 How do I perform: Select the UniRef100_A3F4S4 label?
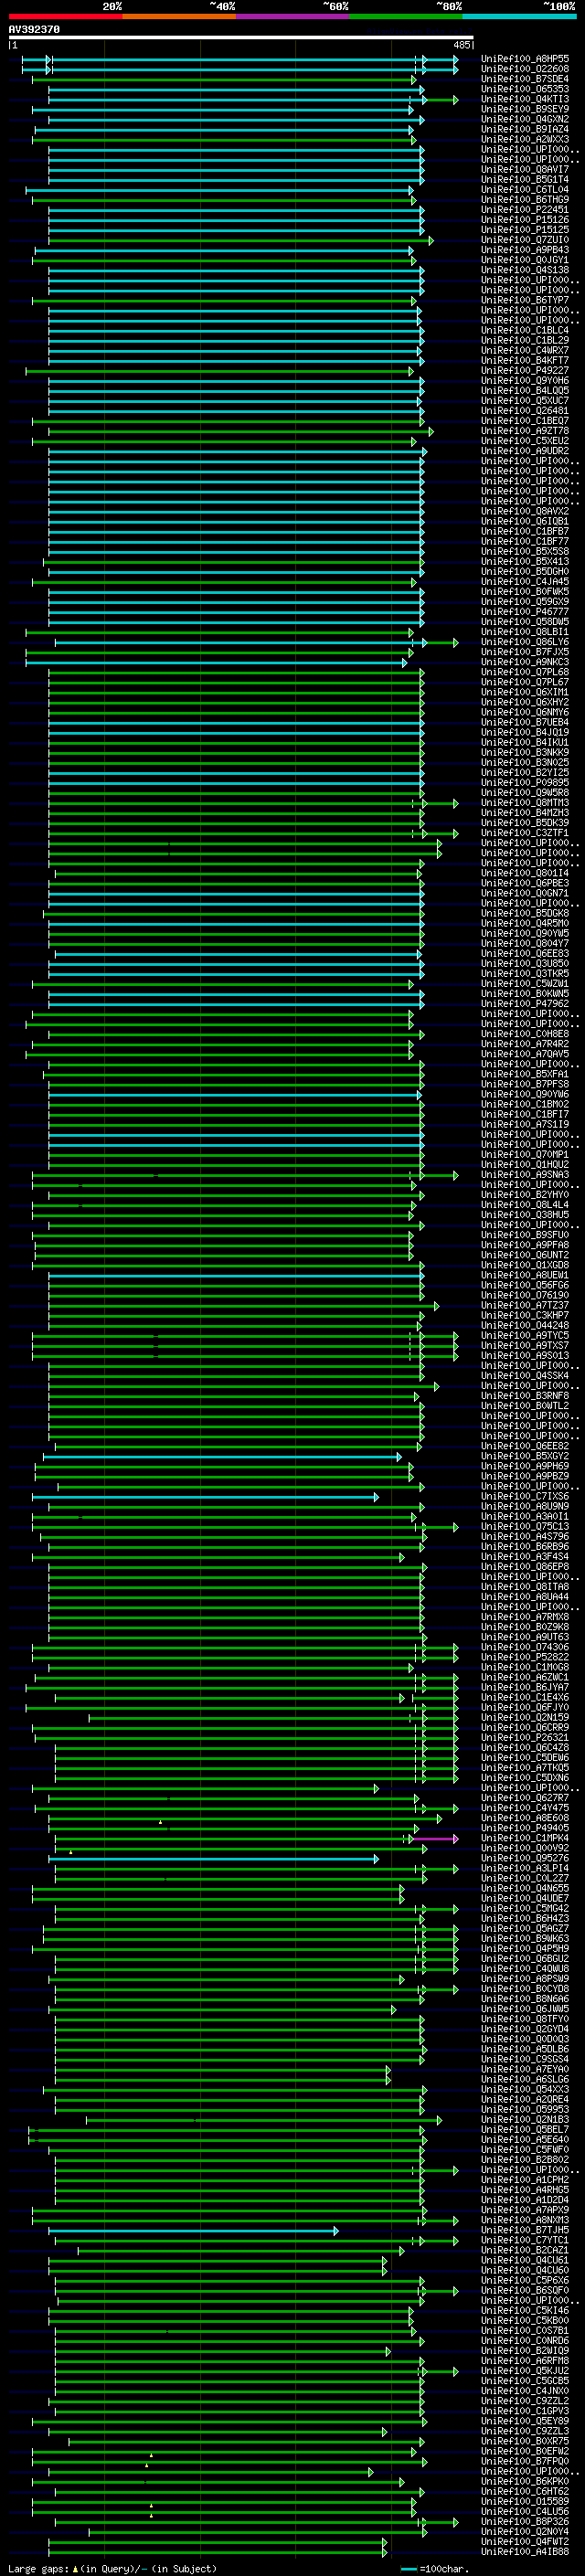(525, 1556)
